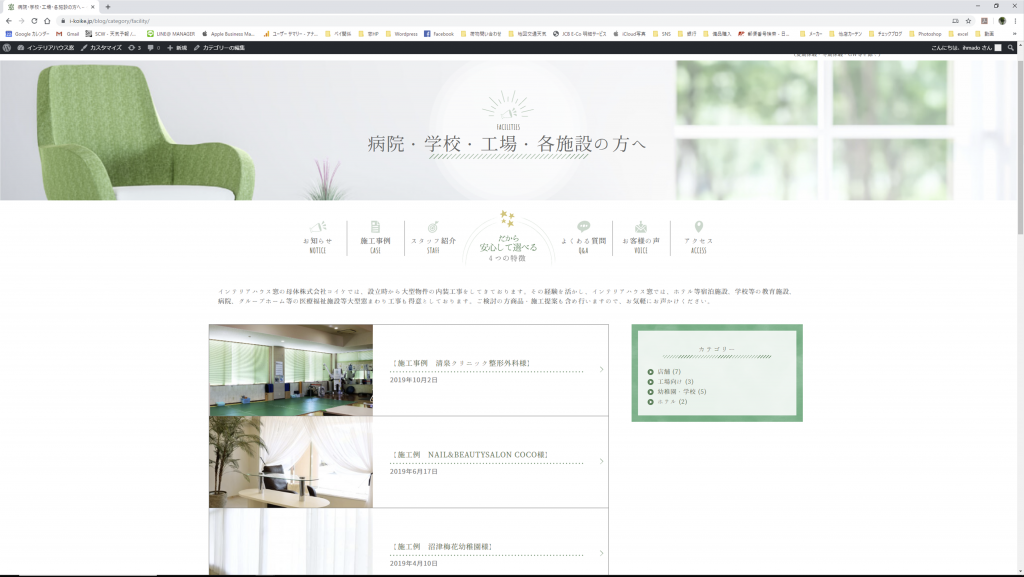Open the Apple Business Manager bookmark
This screenshot has height=577, width=1024.
coord(228,34)
